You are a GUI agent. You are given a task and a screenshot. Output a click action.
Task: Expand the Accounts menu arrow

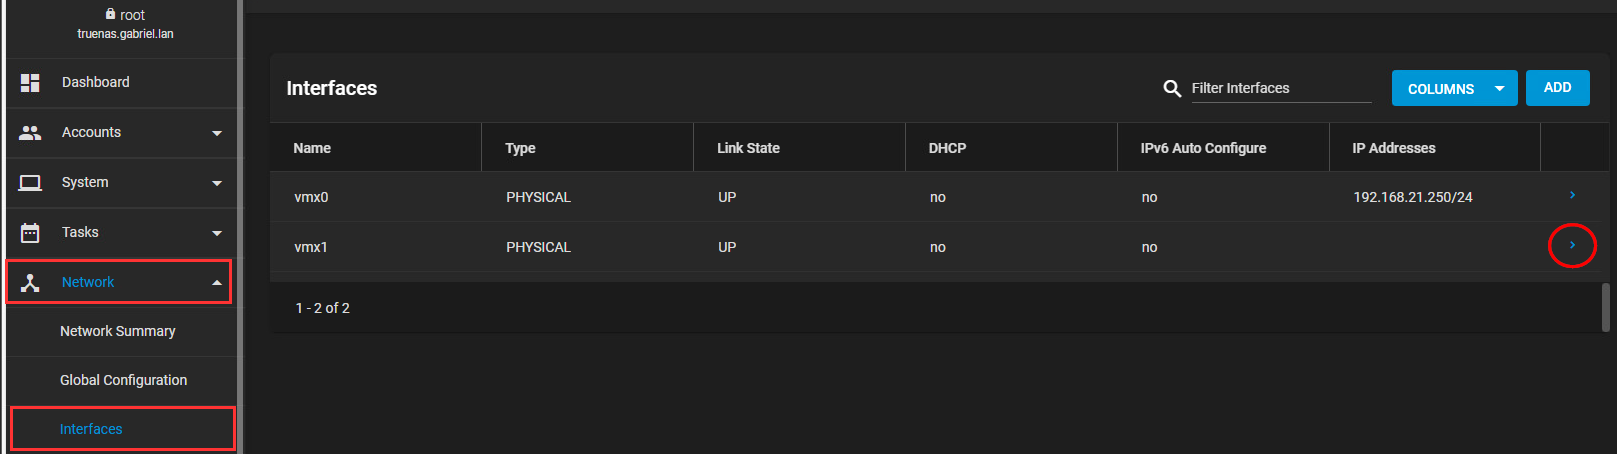217,133
